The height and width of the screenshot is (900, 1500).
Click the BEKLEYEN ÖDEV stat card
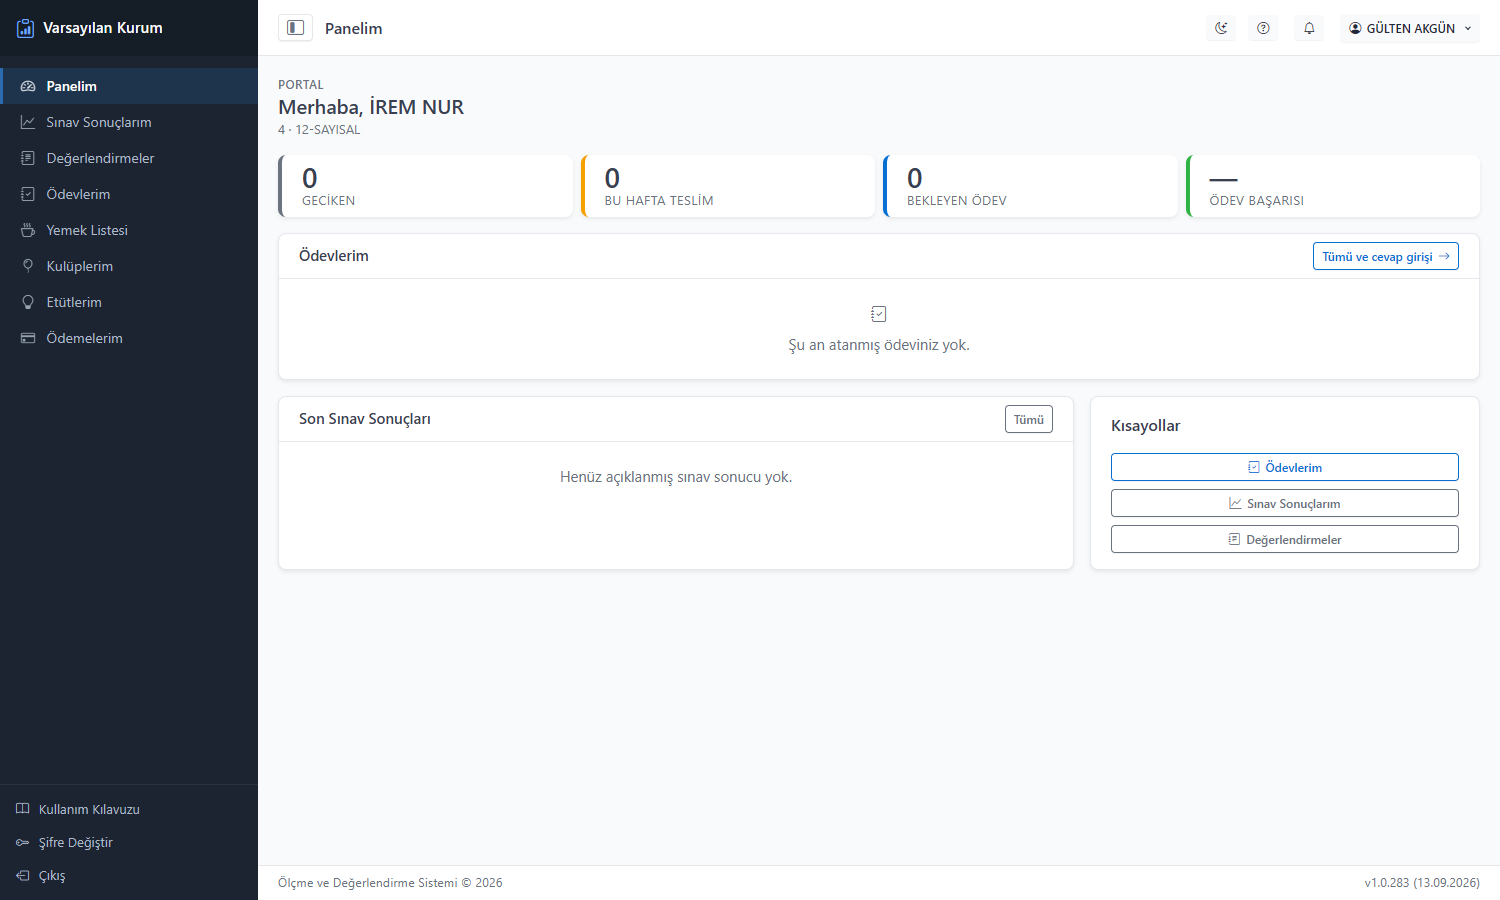[x=1030, y=186]
